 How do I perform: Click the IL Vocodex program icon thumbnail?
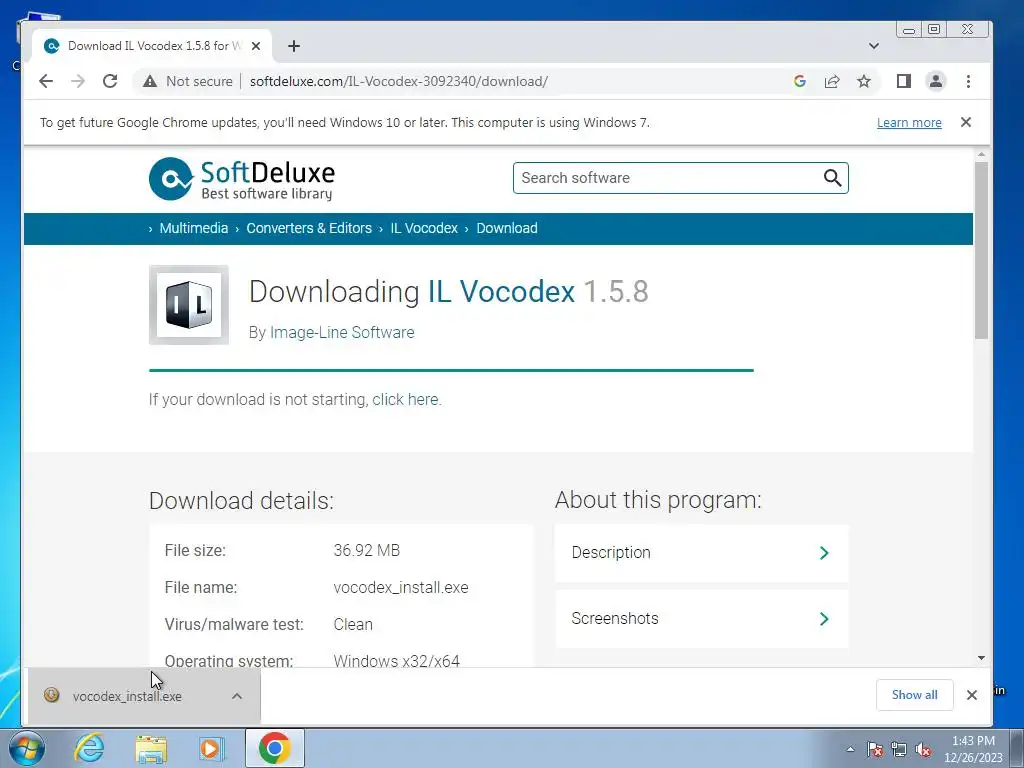pyautogui.click(x=189, y=304)
